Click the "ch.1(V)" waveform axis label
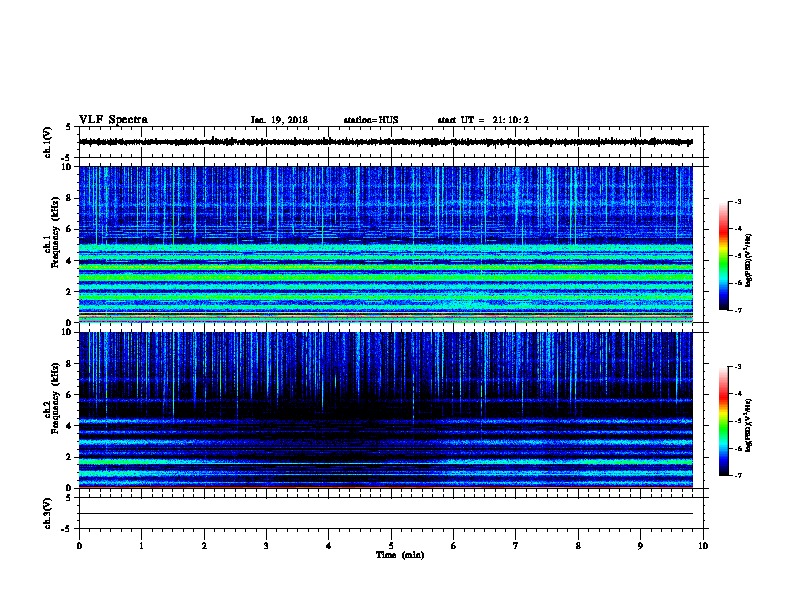The image size is (792, 612). 48,142
